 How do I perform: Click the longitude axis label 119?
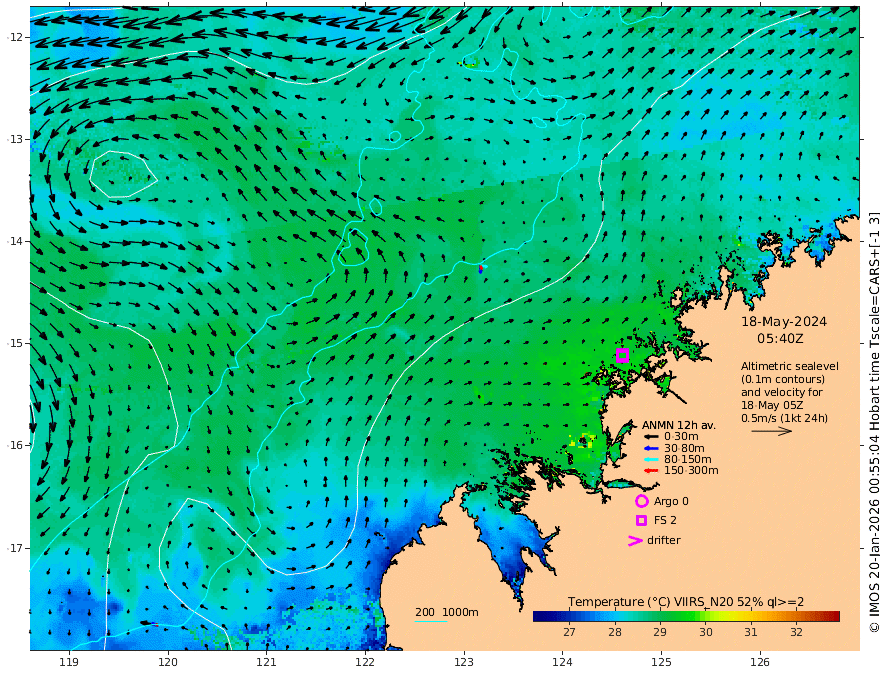point(69,663)
